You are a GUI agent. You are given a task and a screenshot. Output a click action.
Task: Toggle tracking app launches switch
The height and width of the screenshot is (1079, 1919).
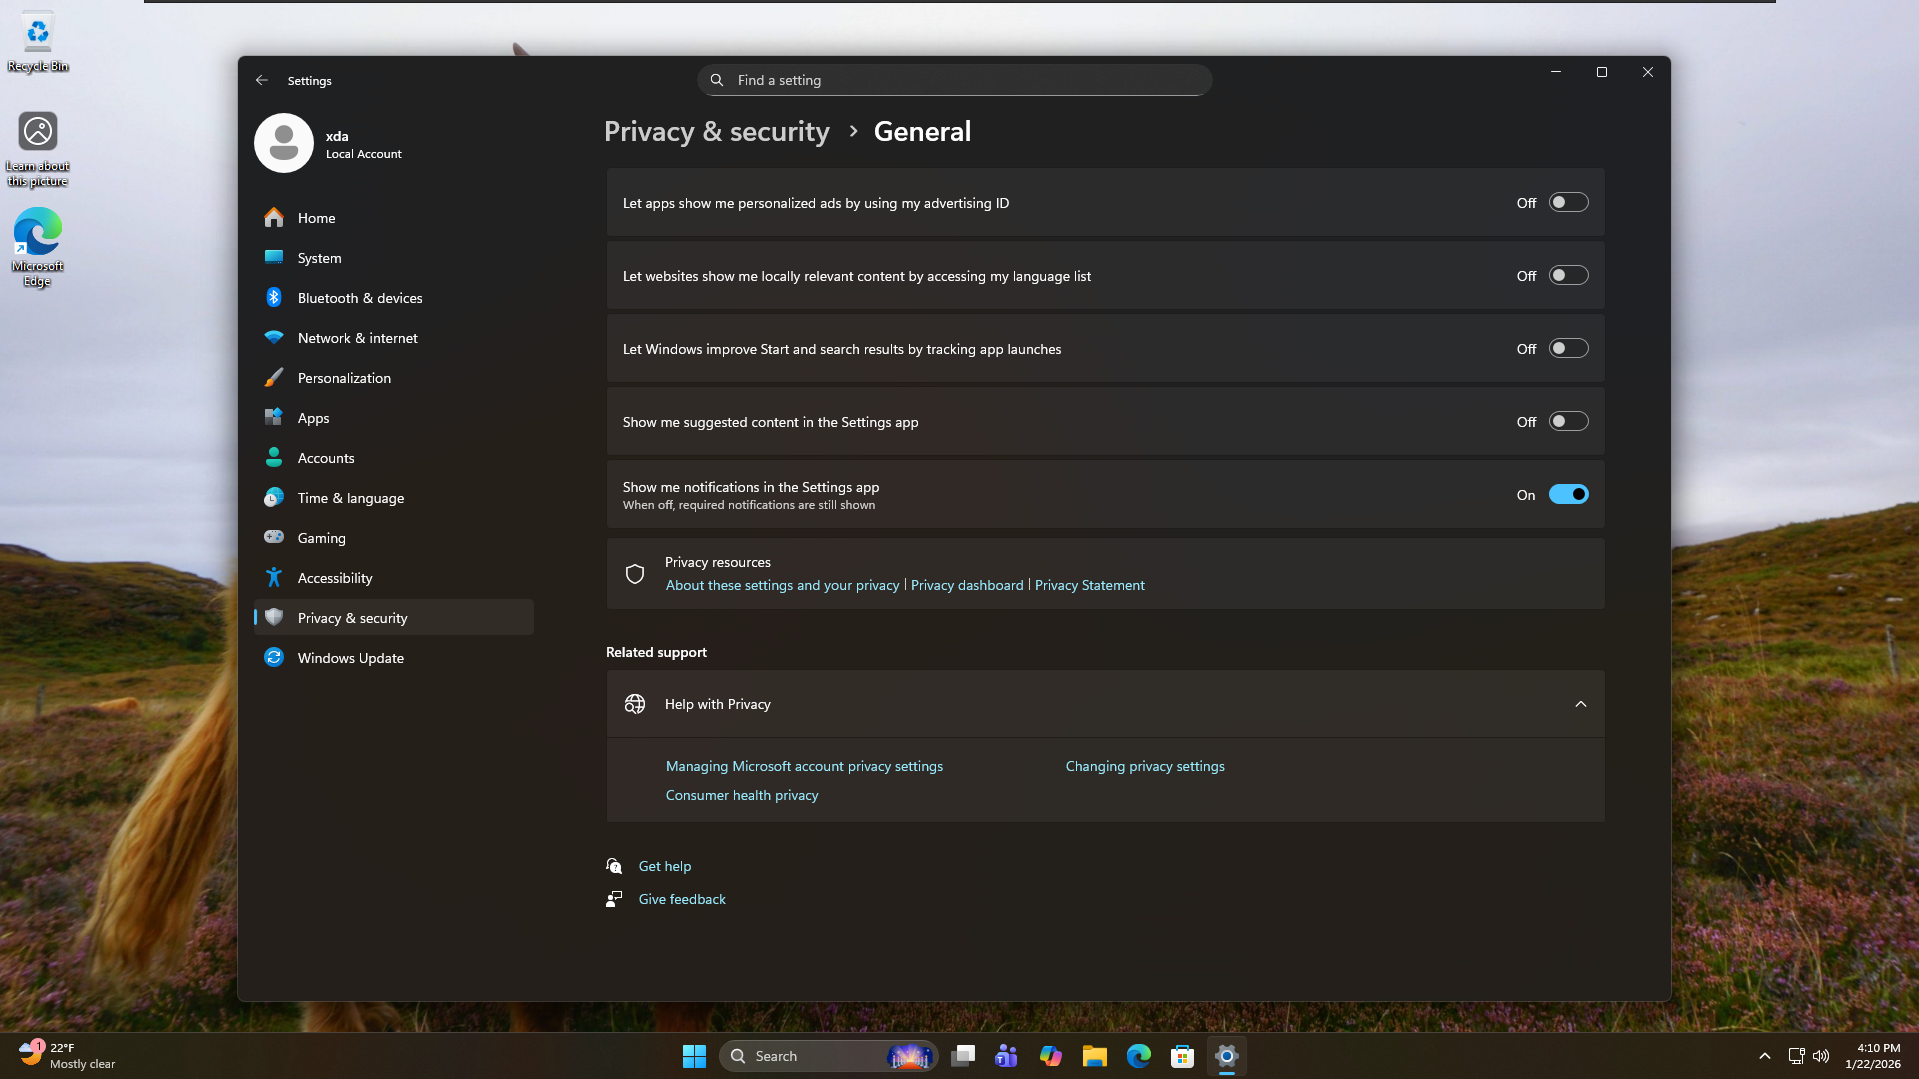click(x=1568, y=349)
